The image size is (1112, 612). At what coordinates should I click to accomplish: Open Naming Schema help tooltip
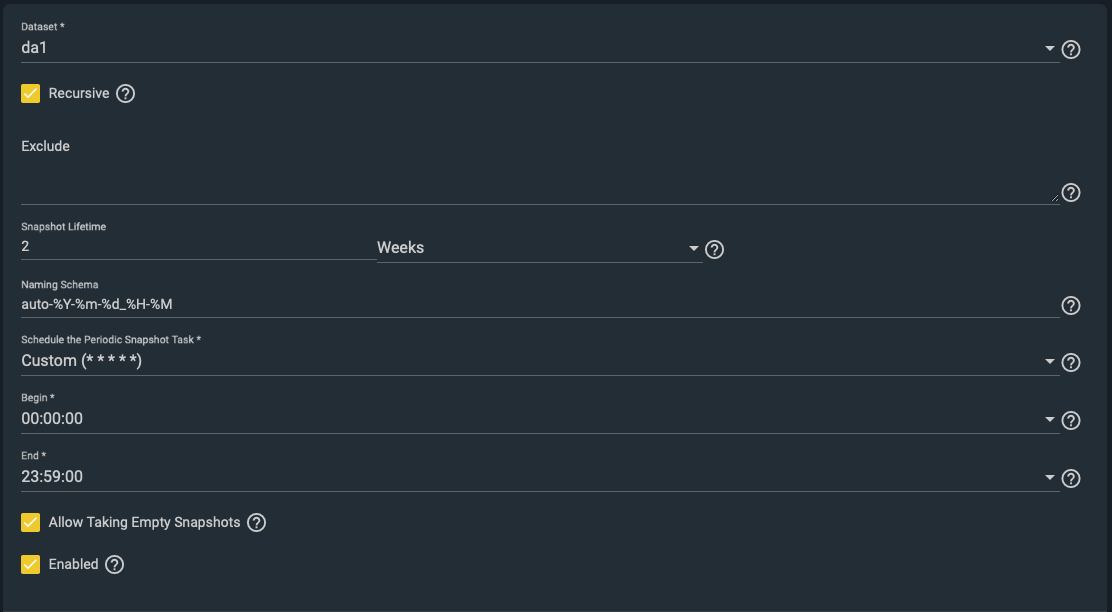(x=1071, y=306)
